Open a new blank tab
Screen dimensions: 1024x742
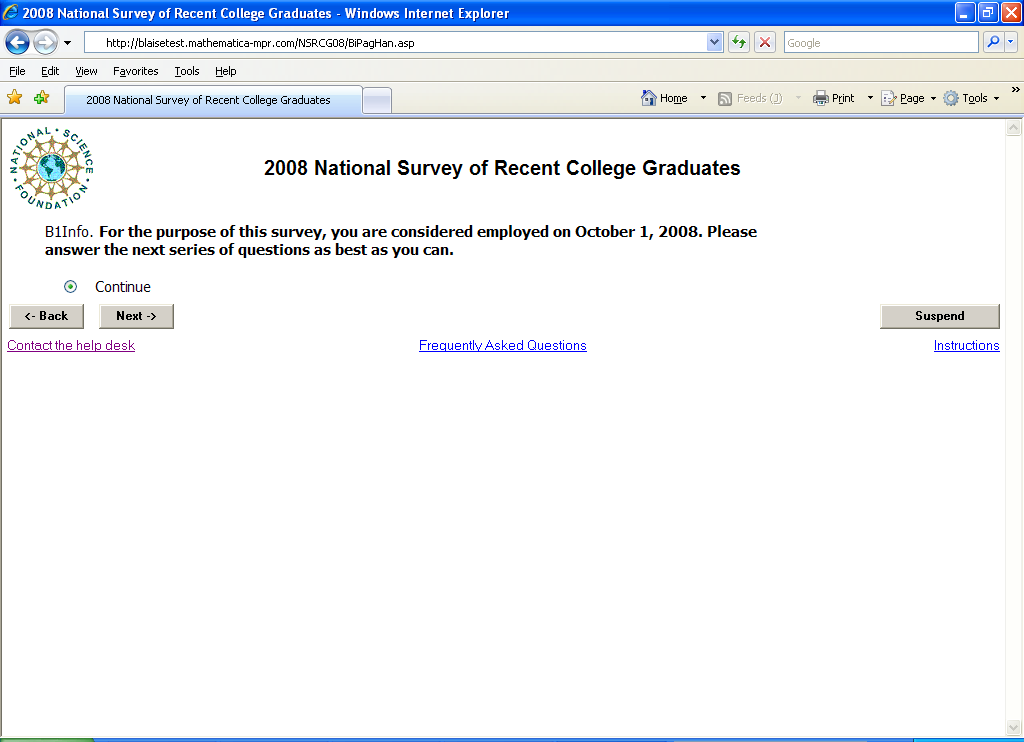[x=377, y=101]
